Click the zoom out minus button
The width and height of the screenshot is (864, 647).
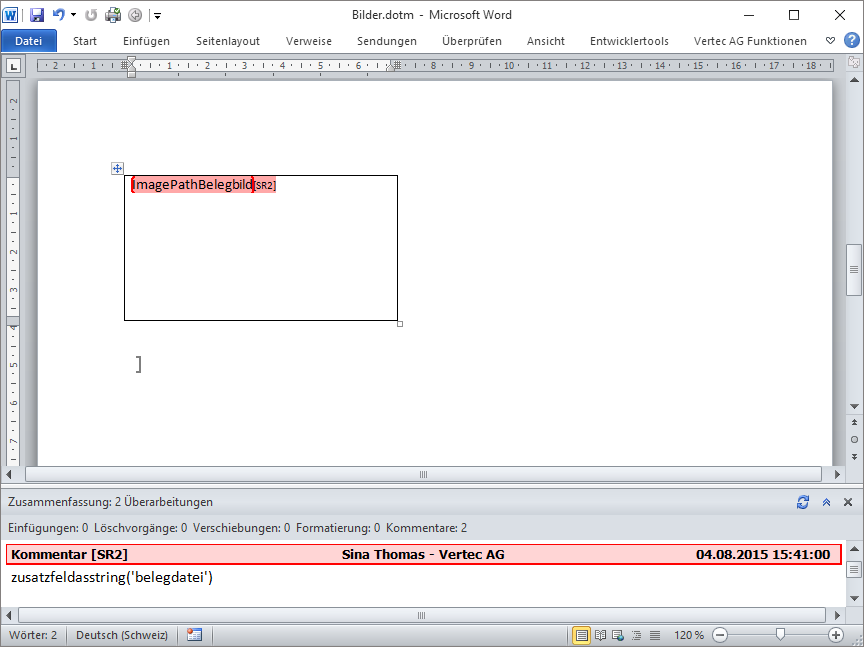pyautogui.click(x=720, y=635)
